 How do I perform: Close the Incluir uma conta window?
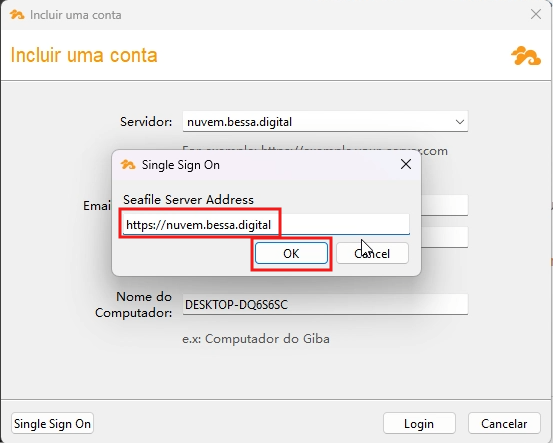point(536,14)
